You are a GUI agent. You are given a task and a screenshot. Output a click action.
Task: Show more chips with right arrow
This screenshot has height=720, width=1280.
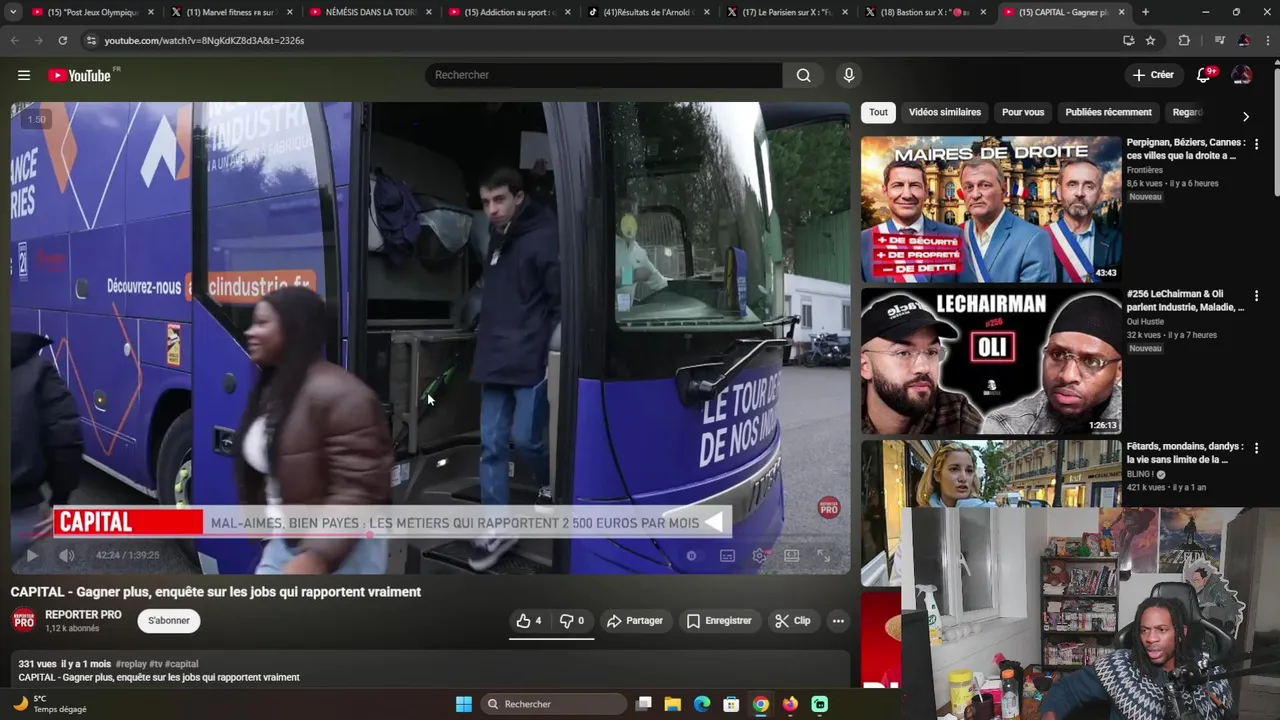tap(1245, 116)
